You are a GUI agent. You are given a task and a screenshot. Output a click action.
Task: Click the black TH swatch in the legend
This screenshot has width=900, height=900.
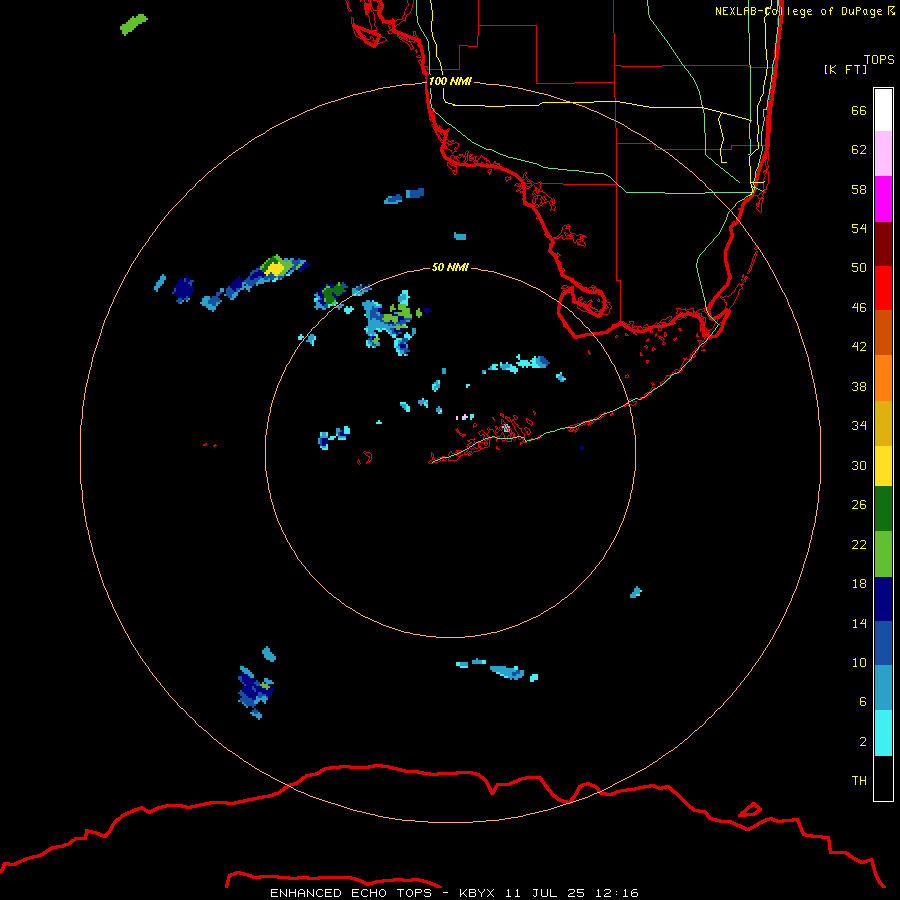click(x=883, y=778)
